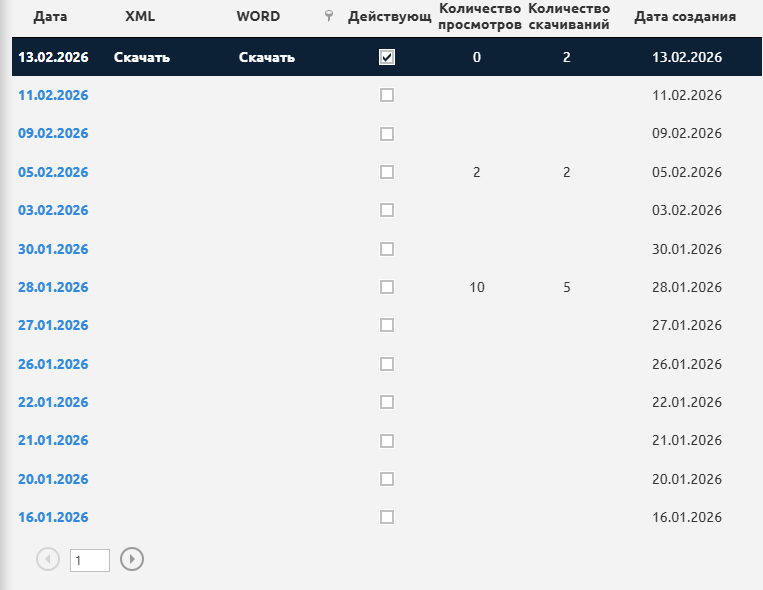Click the Действующ column header
Viewport: 763px width, 590px height.
click(x=390, y=17)
